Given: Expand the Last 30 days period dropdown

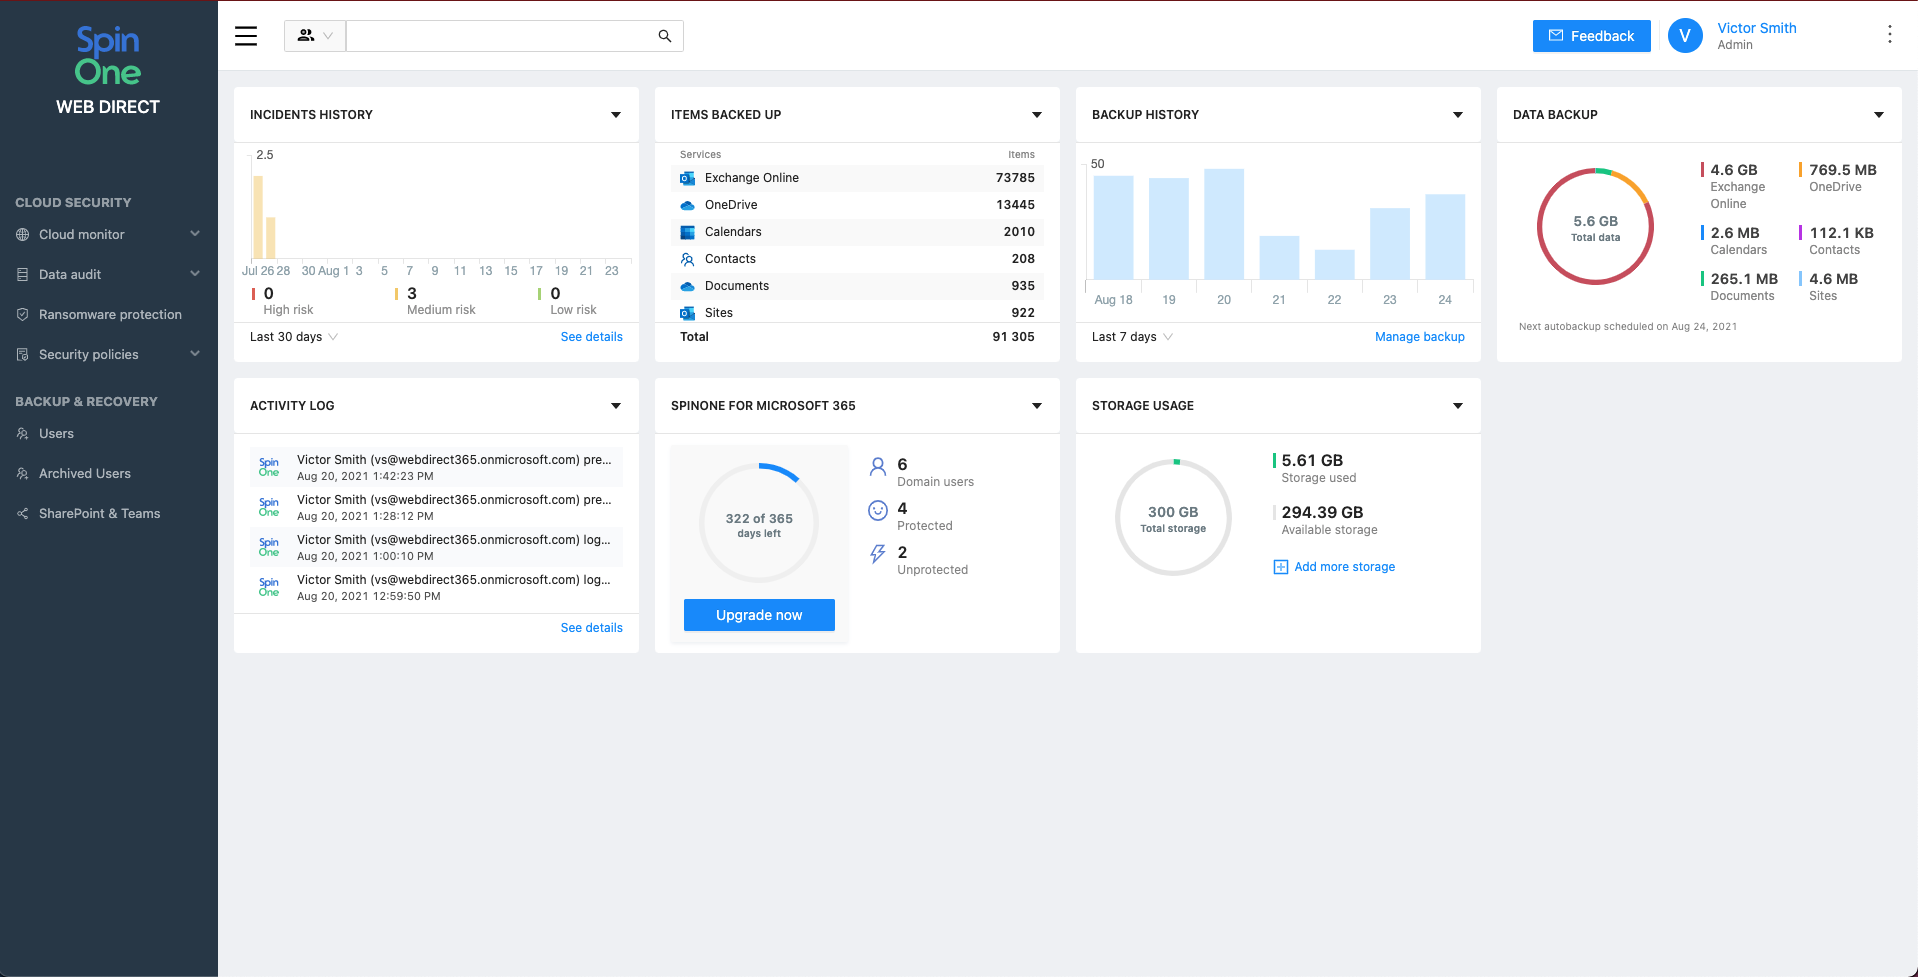Looking at the screenshot, I should (x=294, y=337).
